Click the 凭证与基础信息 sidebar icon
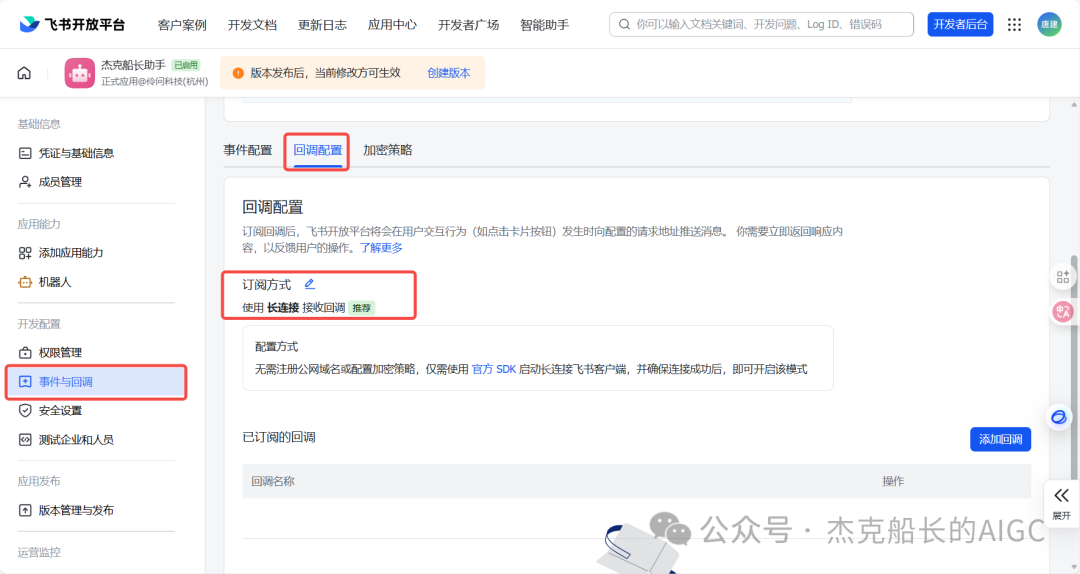1080x574 pixels. [25, 153]
